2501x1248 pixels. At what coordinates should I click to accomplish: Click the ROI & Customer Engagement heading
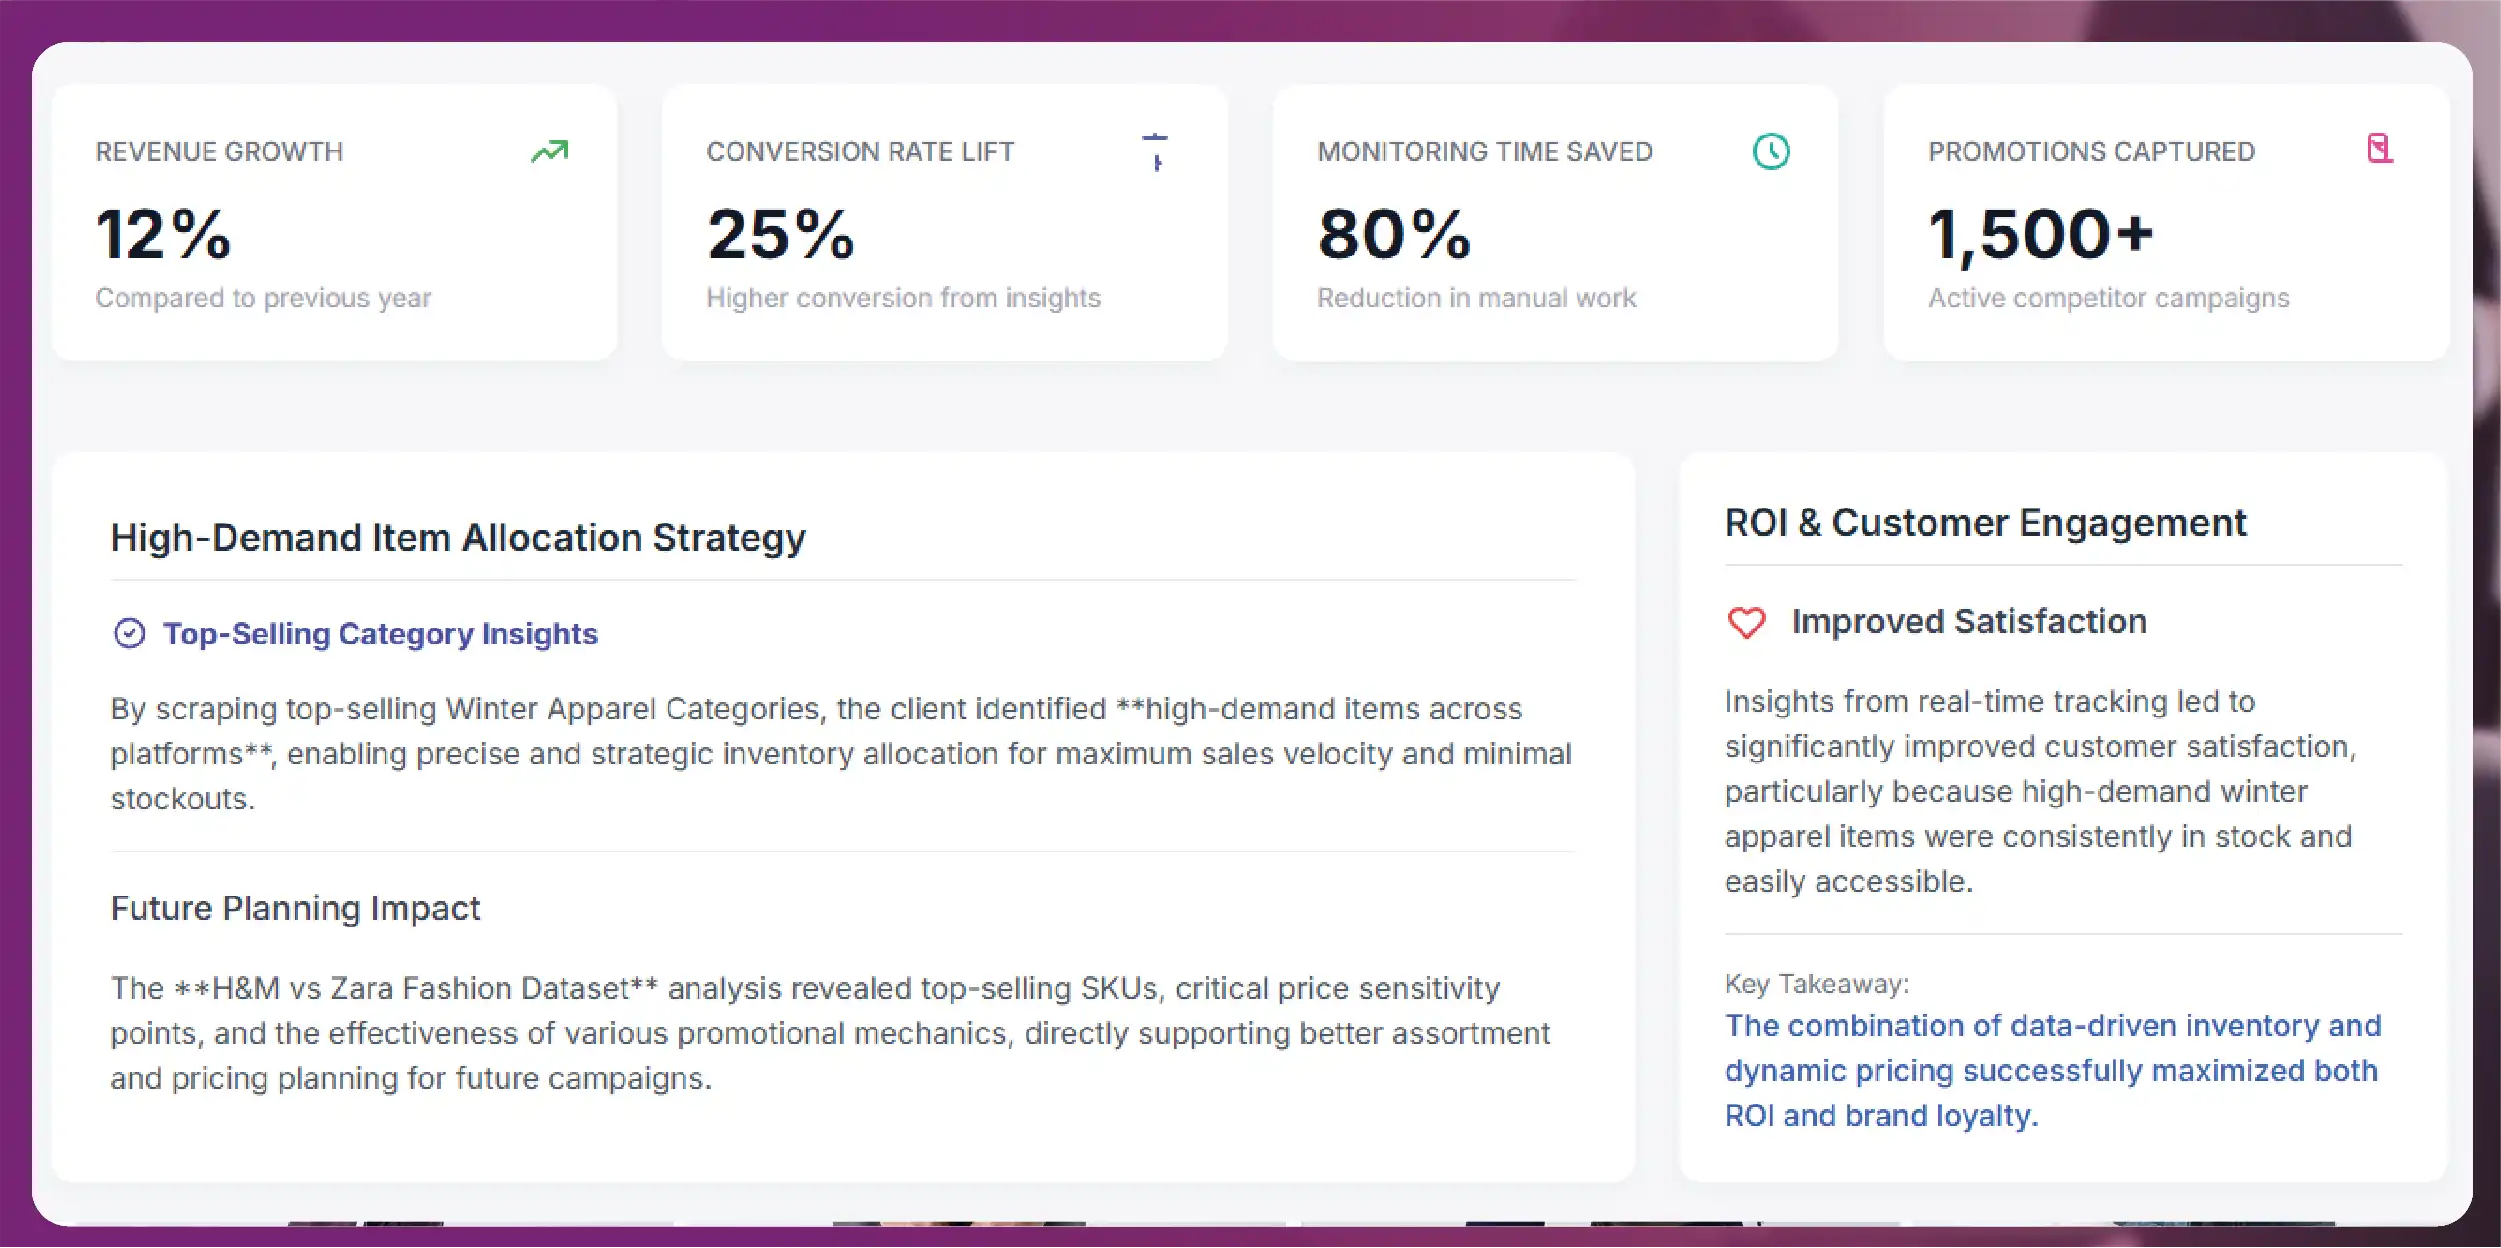[x=1985, y=523]
